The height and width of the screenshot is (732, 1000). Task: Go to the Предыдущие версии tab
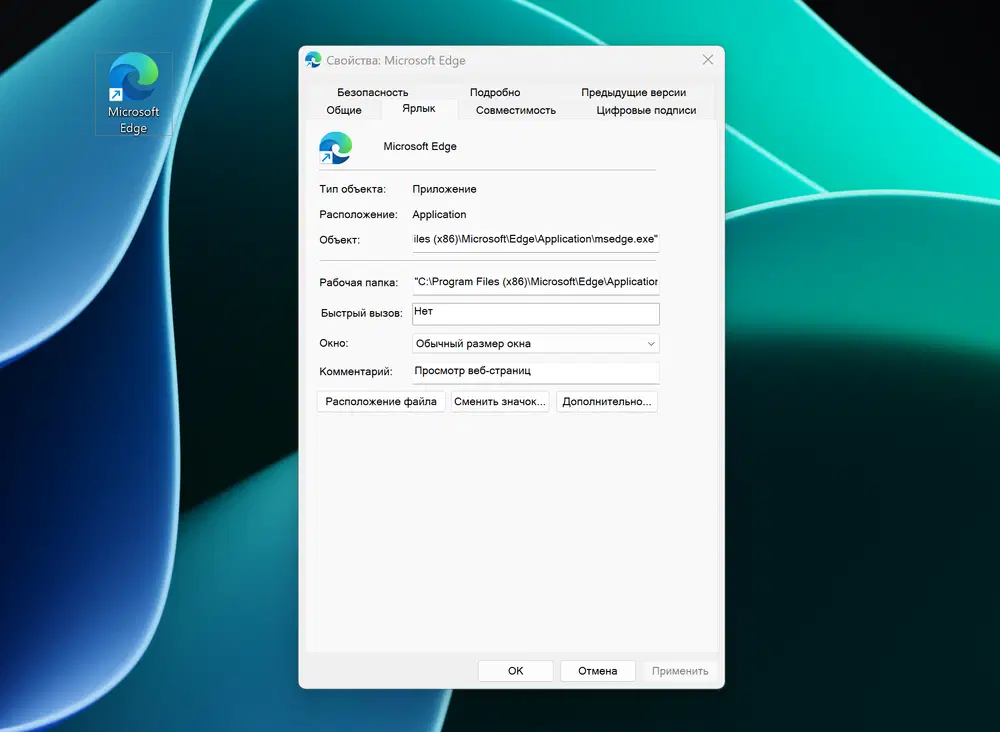point(633,92)
